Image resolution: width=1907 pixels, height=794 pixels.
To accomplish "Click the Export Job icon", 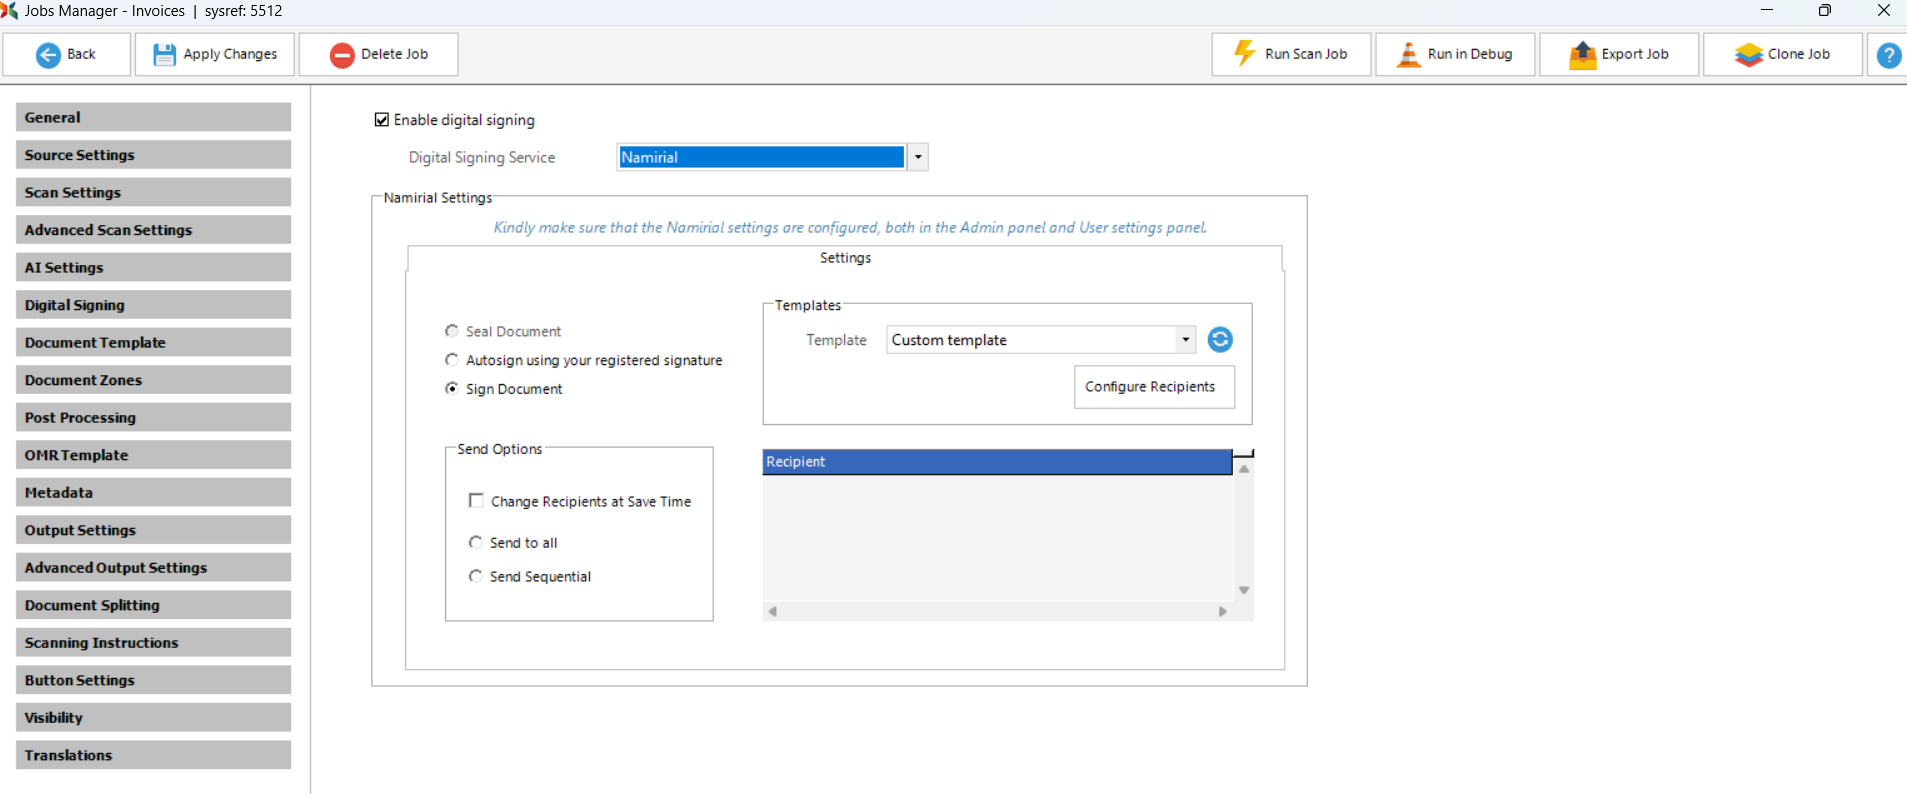I will click(1582, 55).
